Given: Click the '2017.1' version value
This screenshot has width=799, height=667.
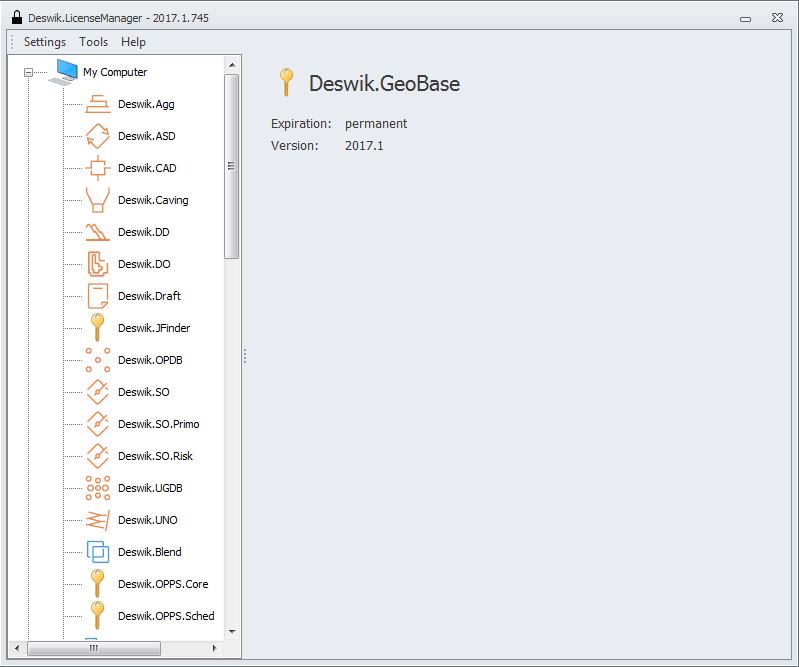Looking at the screenshot, I should click(x=364, y=146).
